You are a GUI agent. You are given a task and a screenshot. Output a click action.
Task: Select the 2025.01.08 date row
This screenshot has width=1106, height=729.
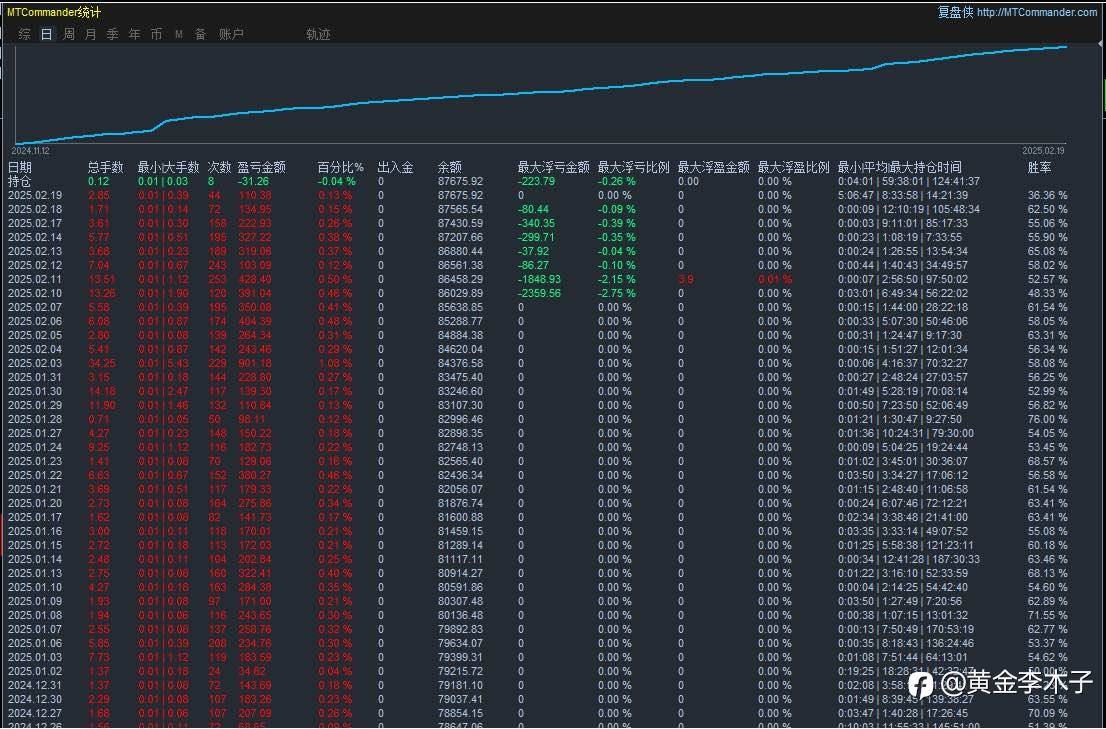(x=35, y=615)
